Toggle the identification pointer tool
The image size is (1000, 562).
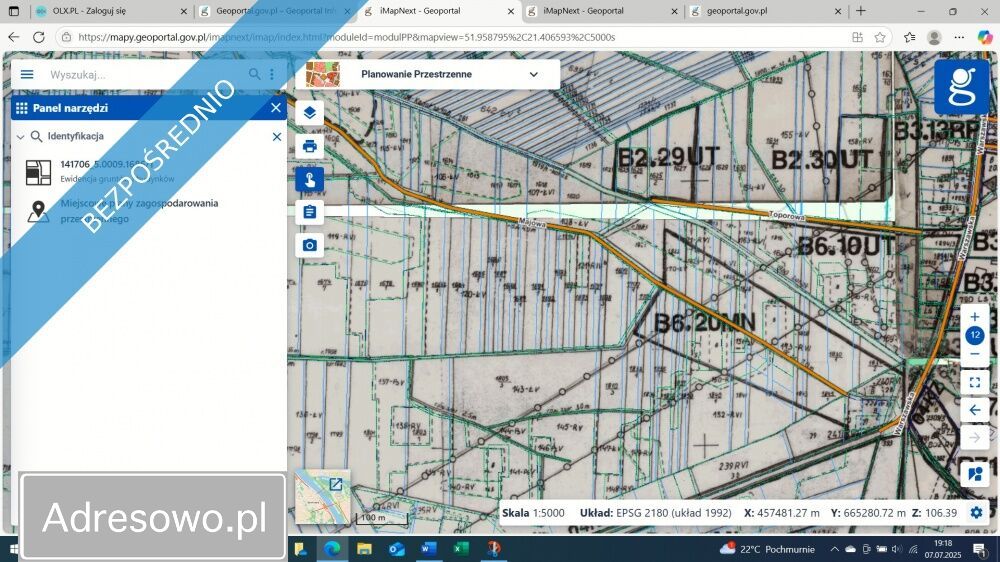tap(309, 179)
